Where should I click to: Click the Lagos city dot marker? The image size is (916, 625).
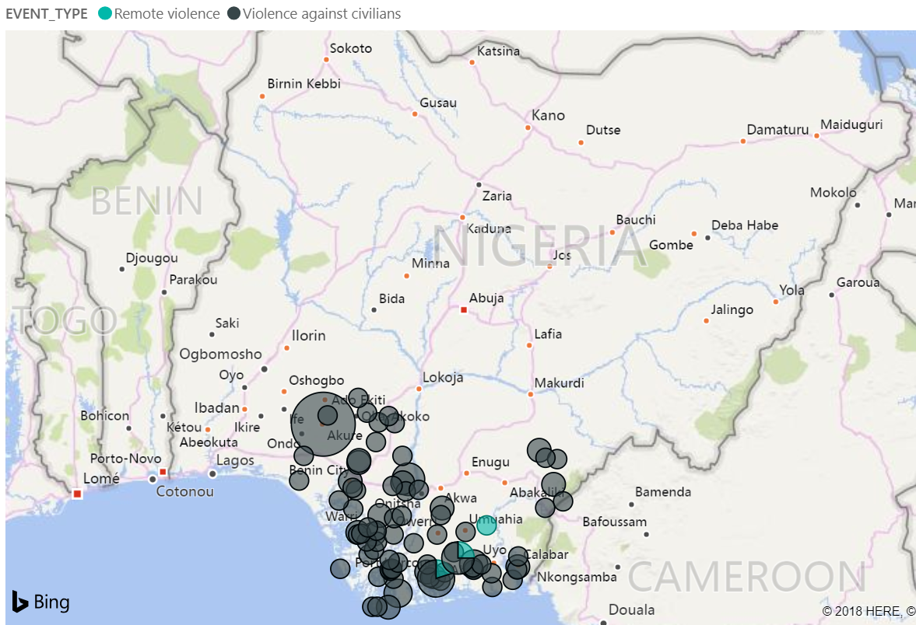tap(213, 473)
